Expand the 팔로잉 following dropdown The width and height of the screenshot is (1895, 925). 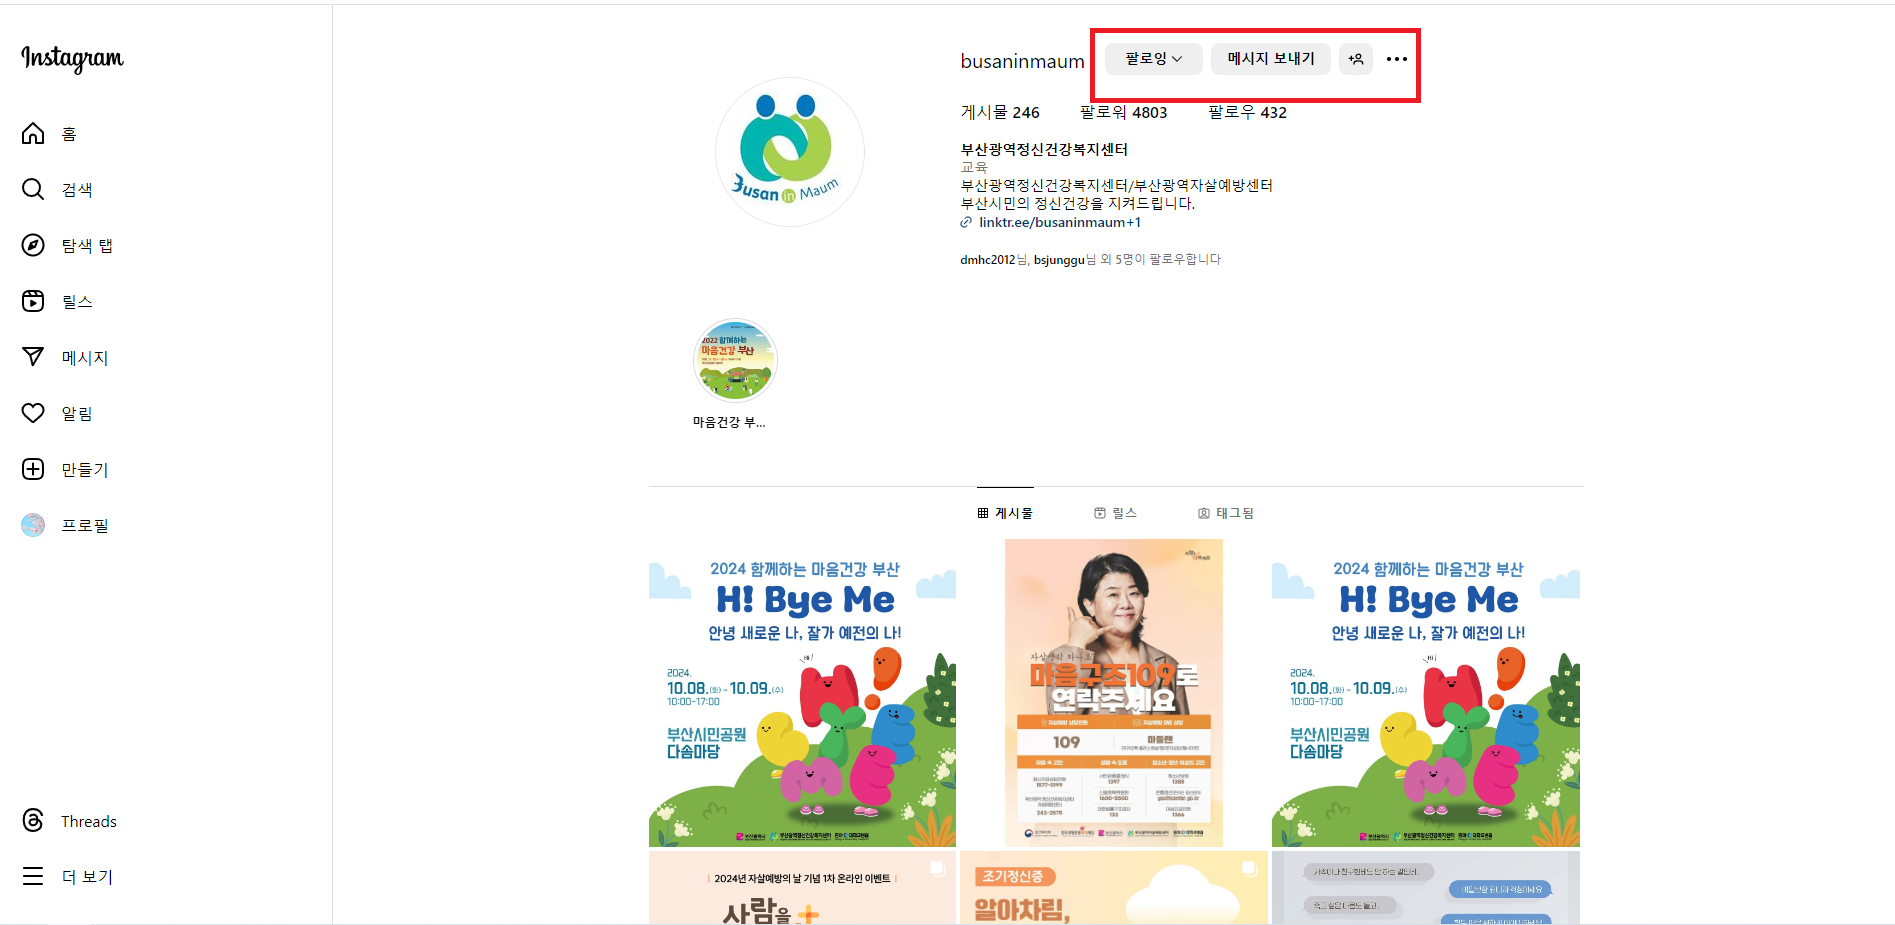pyautogui.click(x=1153, y=59)
